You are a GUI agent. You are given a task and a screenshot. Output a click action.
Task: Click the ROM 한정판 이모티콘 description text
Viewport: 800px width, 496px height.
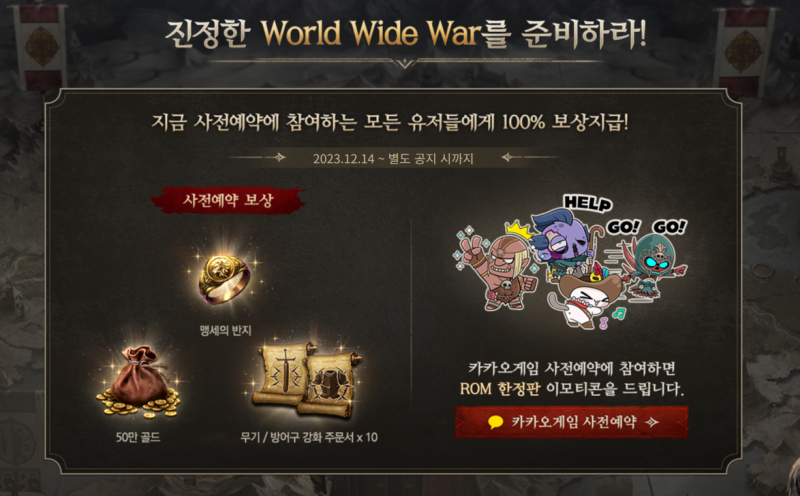571,379
